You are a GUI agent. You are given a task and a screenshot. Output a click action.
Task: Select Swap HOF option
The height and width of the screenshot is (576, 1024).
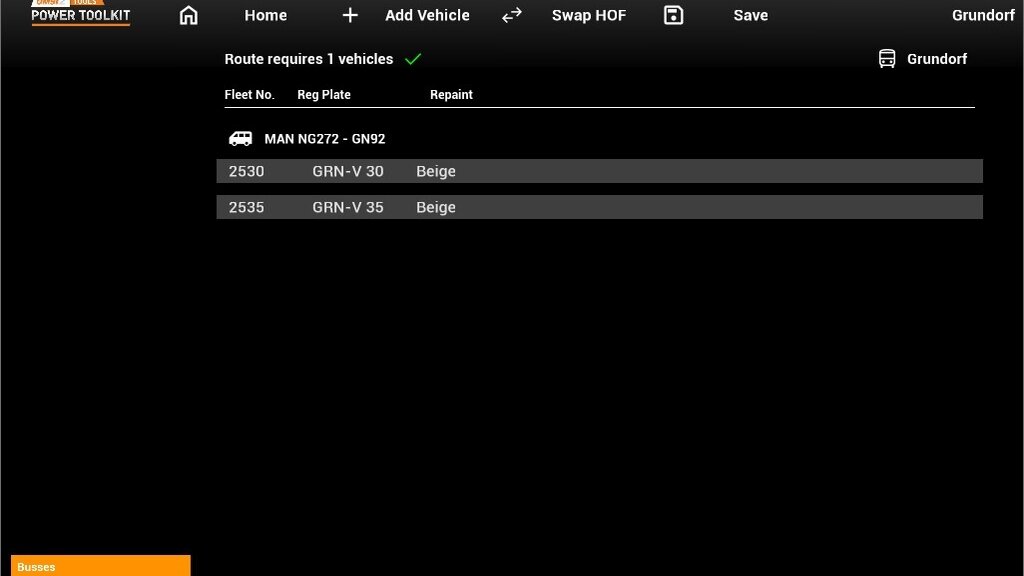coord(588,15)
